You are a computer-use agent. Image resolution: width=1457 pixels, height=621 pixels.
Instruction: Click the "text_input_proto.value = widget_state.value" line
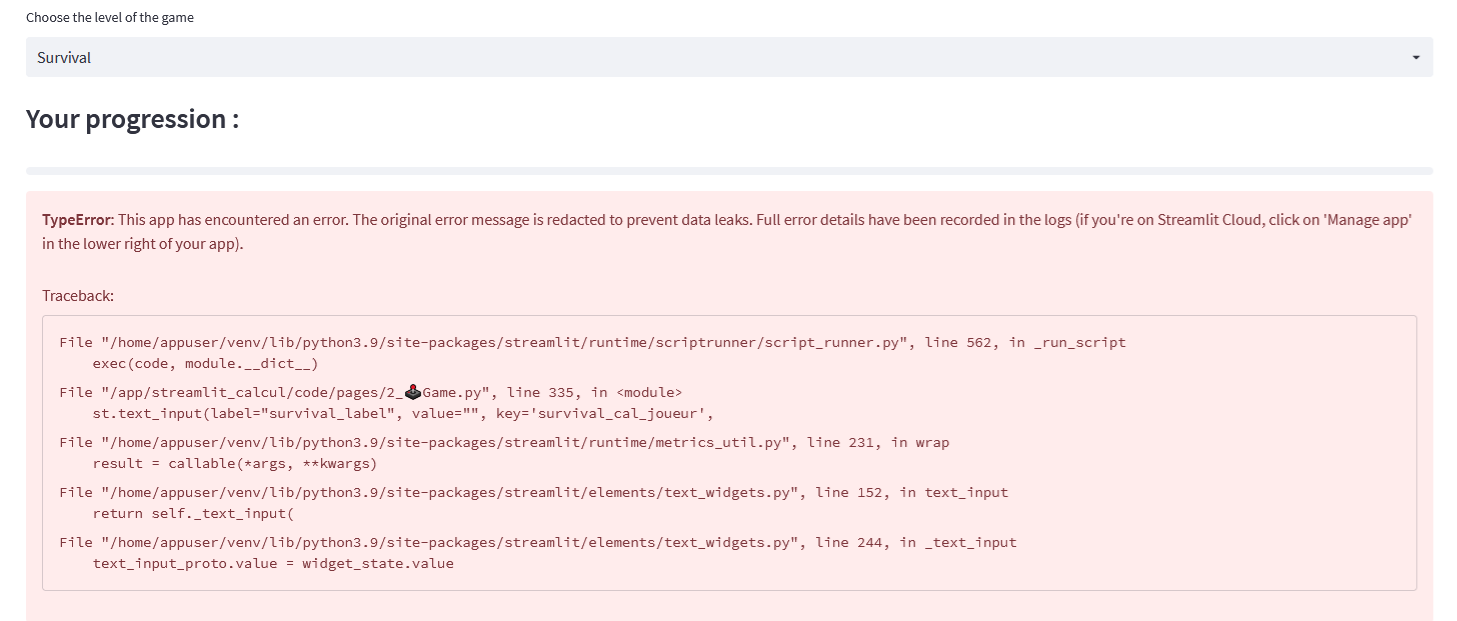[272, 563]
